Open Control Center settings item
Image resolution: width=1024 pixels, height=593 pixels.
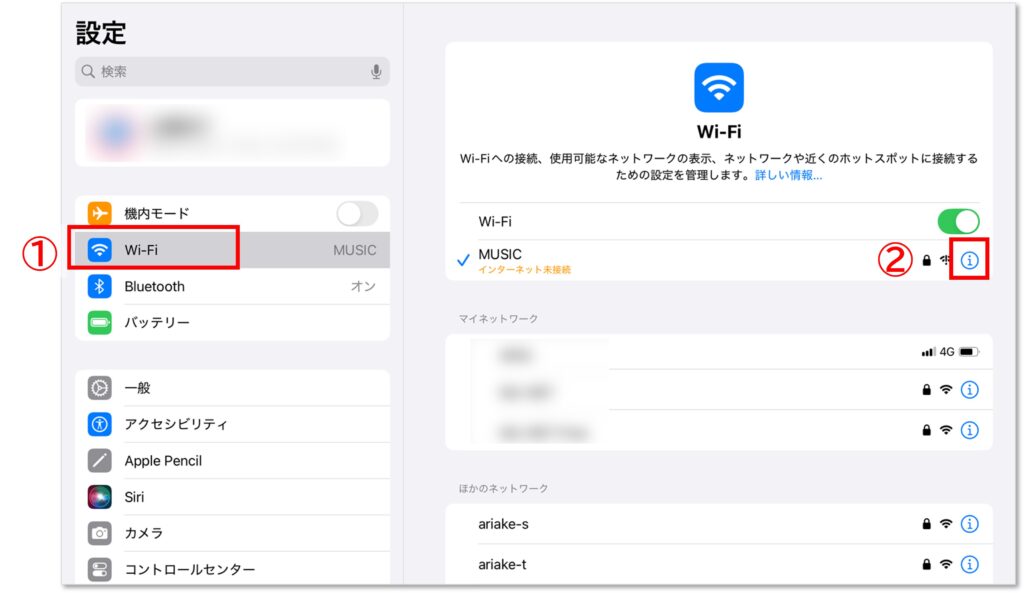(189, 569)
